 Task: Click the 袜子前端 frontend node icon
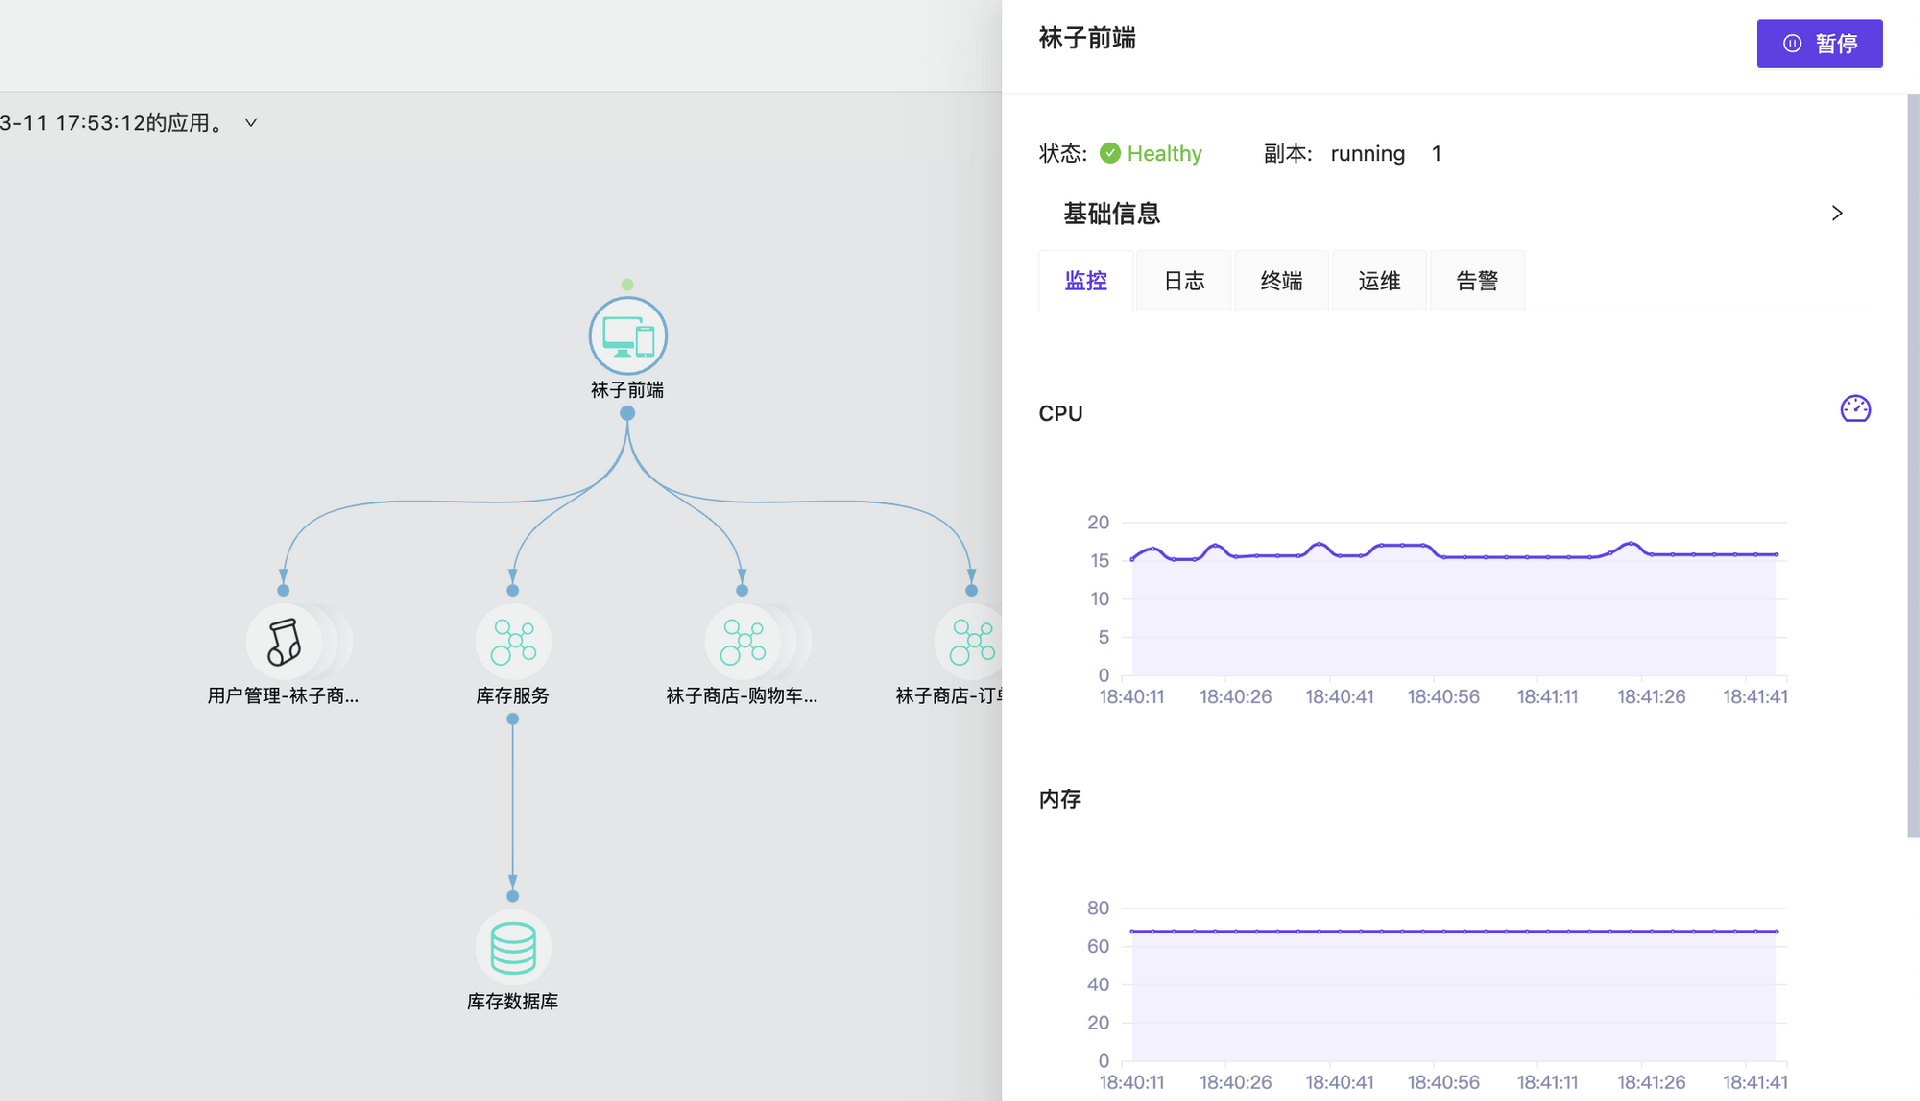click(x=628, y=336)
